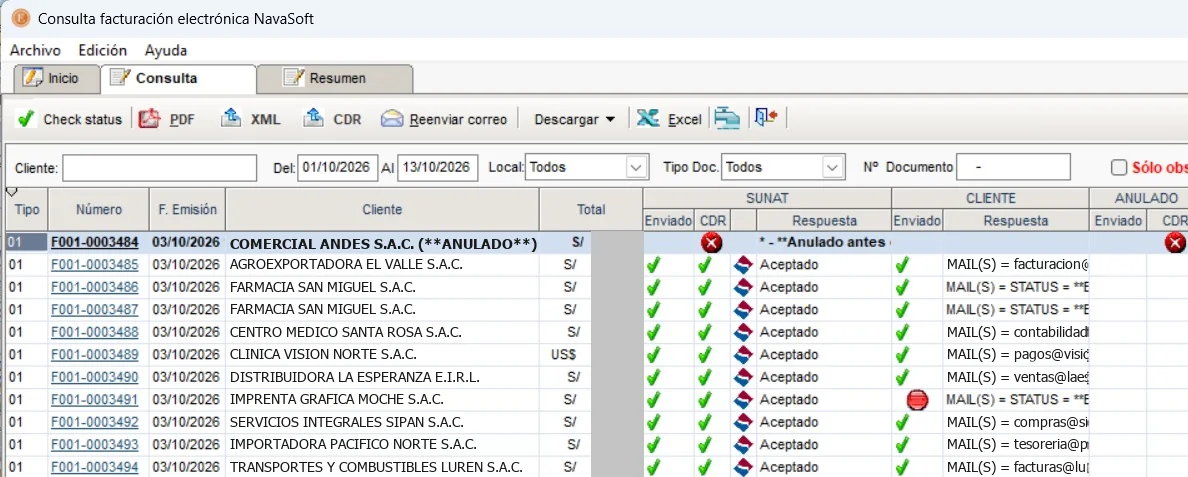Click SUNAT logo icon for the F001-0003486 row
This screenshot has width=1188, height=477.
coord(743,288)
